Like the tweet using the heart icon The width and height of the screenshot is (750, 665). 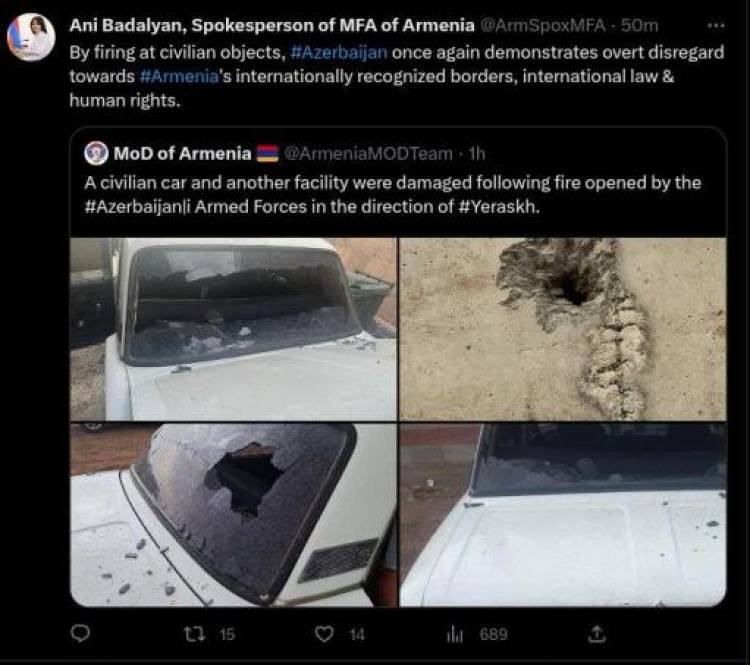tap(324, 634)
